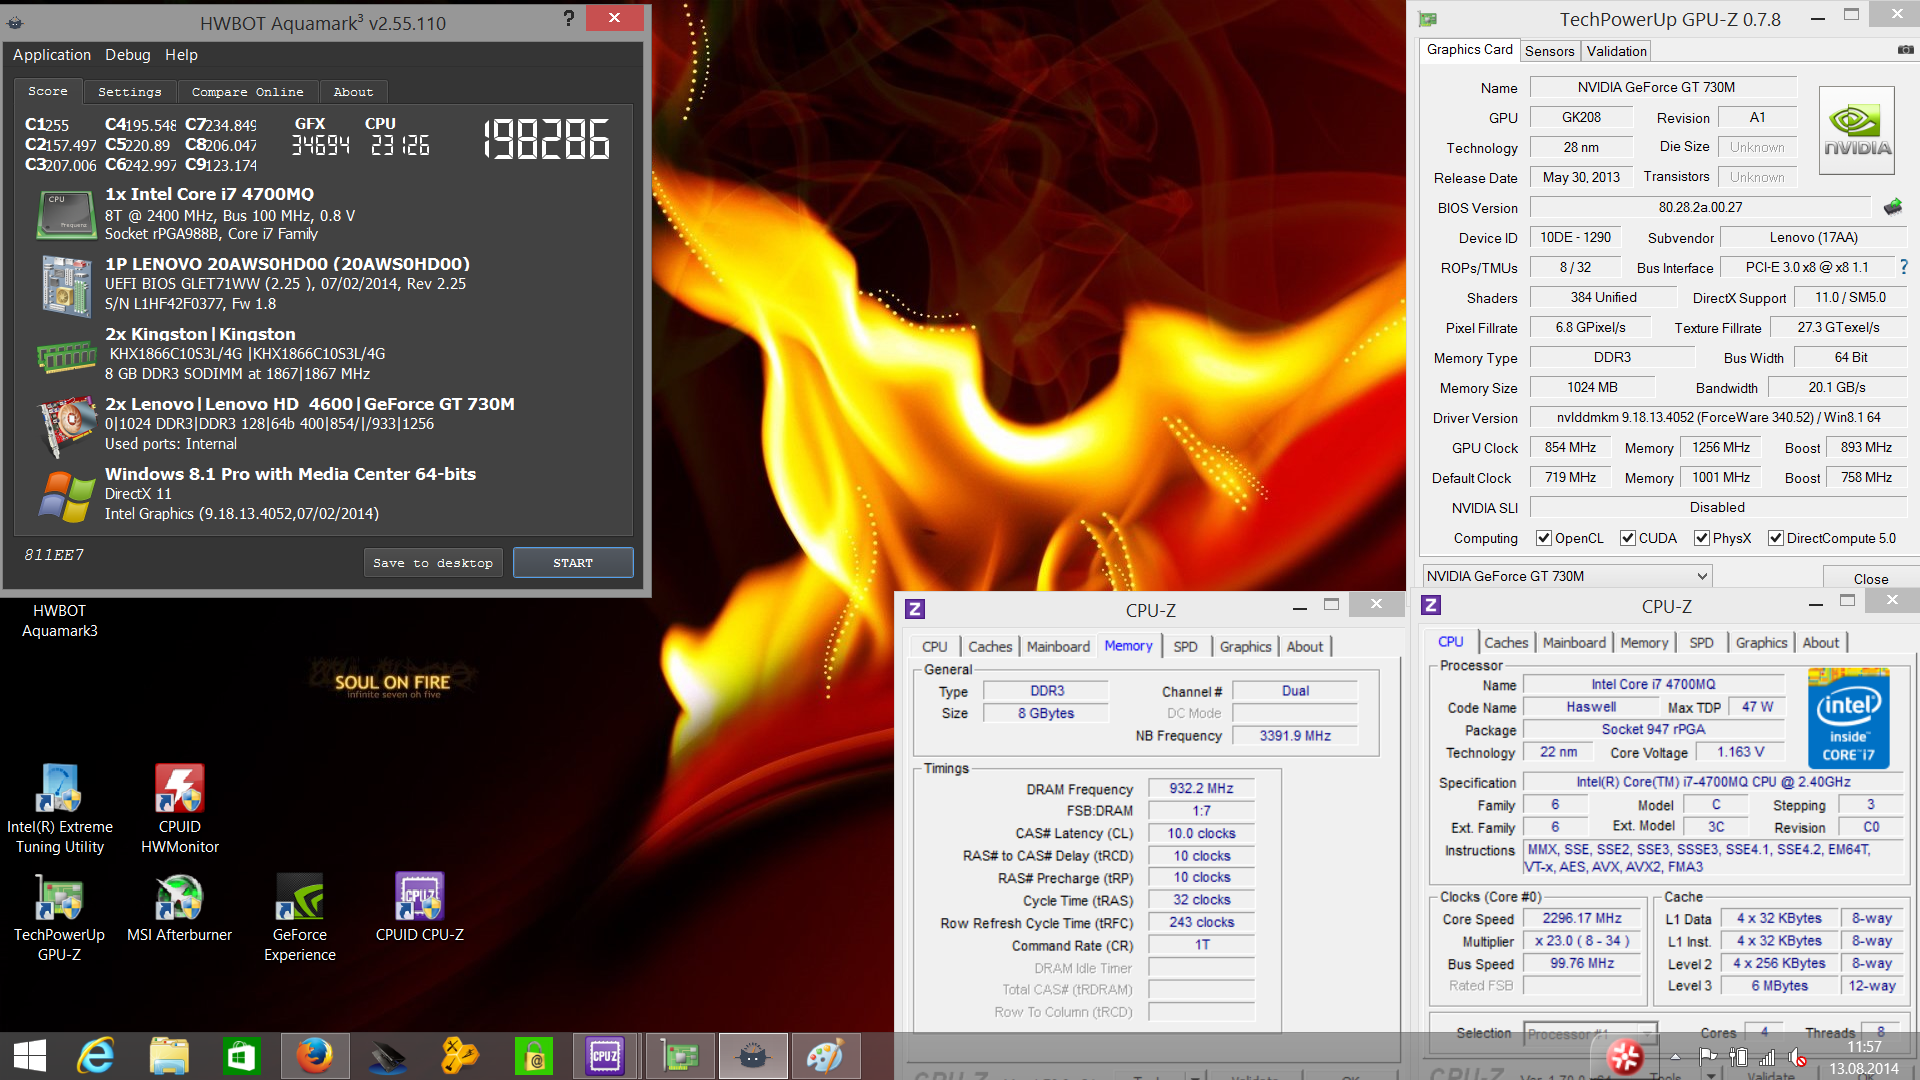Click the Close button in GPU-Z
Image resolution: width=1920 pixels, height=1080 pixels.
point(1870,578)
